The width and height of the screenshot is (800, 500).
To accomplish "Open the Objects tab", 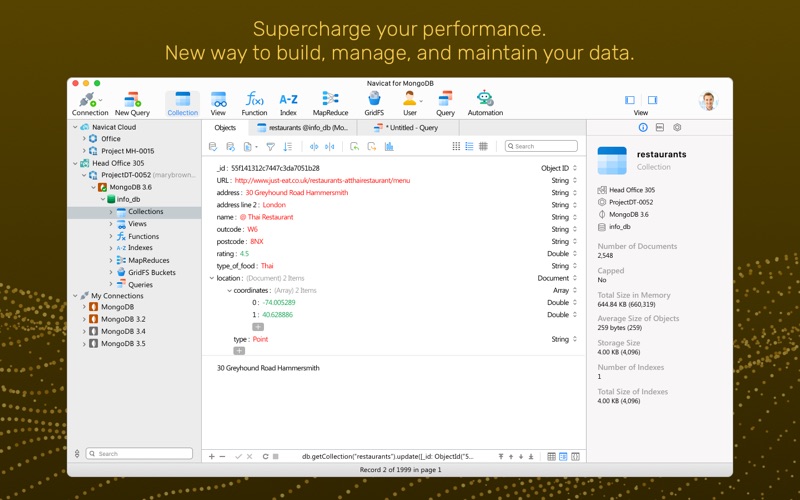I will (225, 128).
